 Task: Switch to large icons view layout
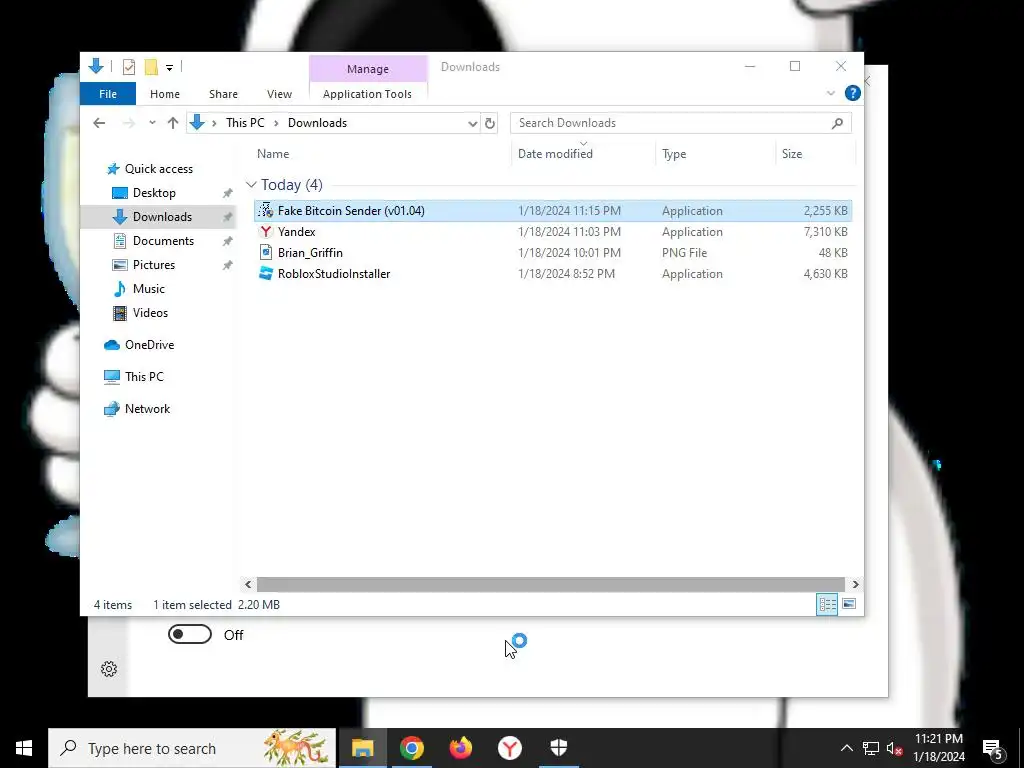point(848,604)
